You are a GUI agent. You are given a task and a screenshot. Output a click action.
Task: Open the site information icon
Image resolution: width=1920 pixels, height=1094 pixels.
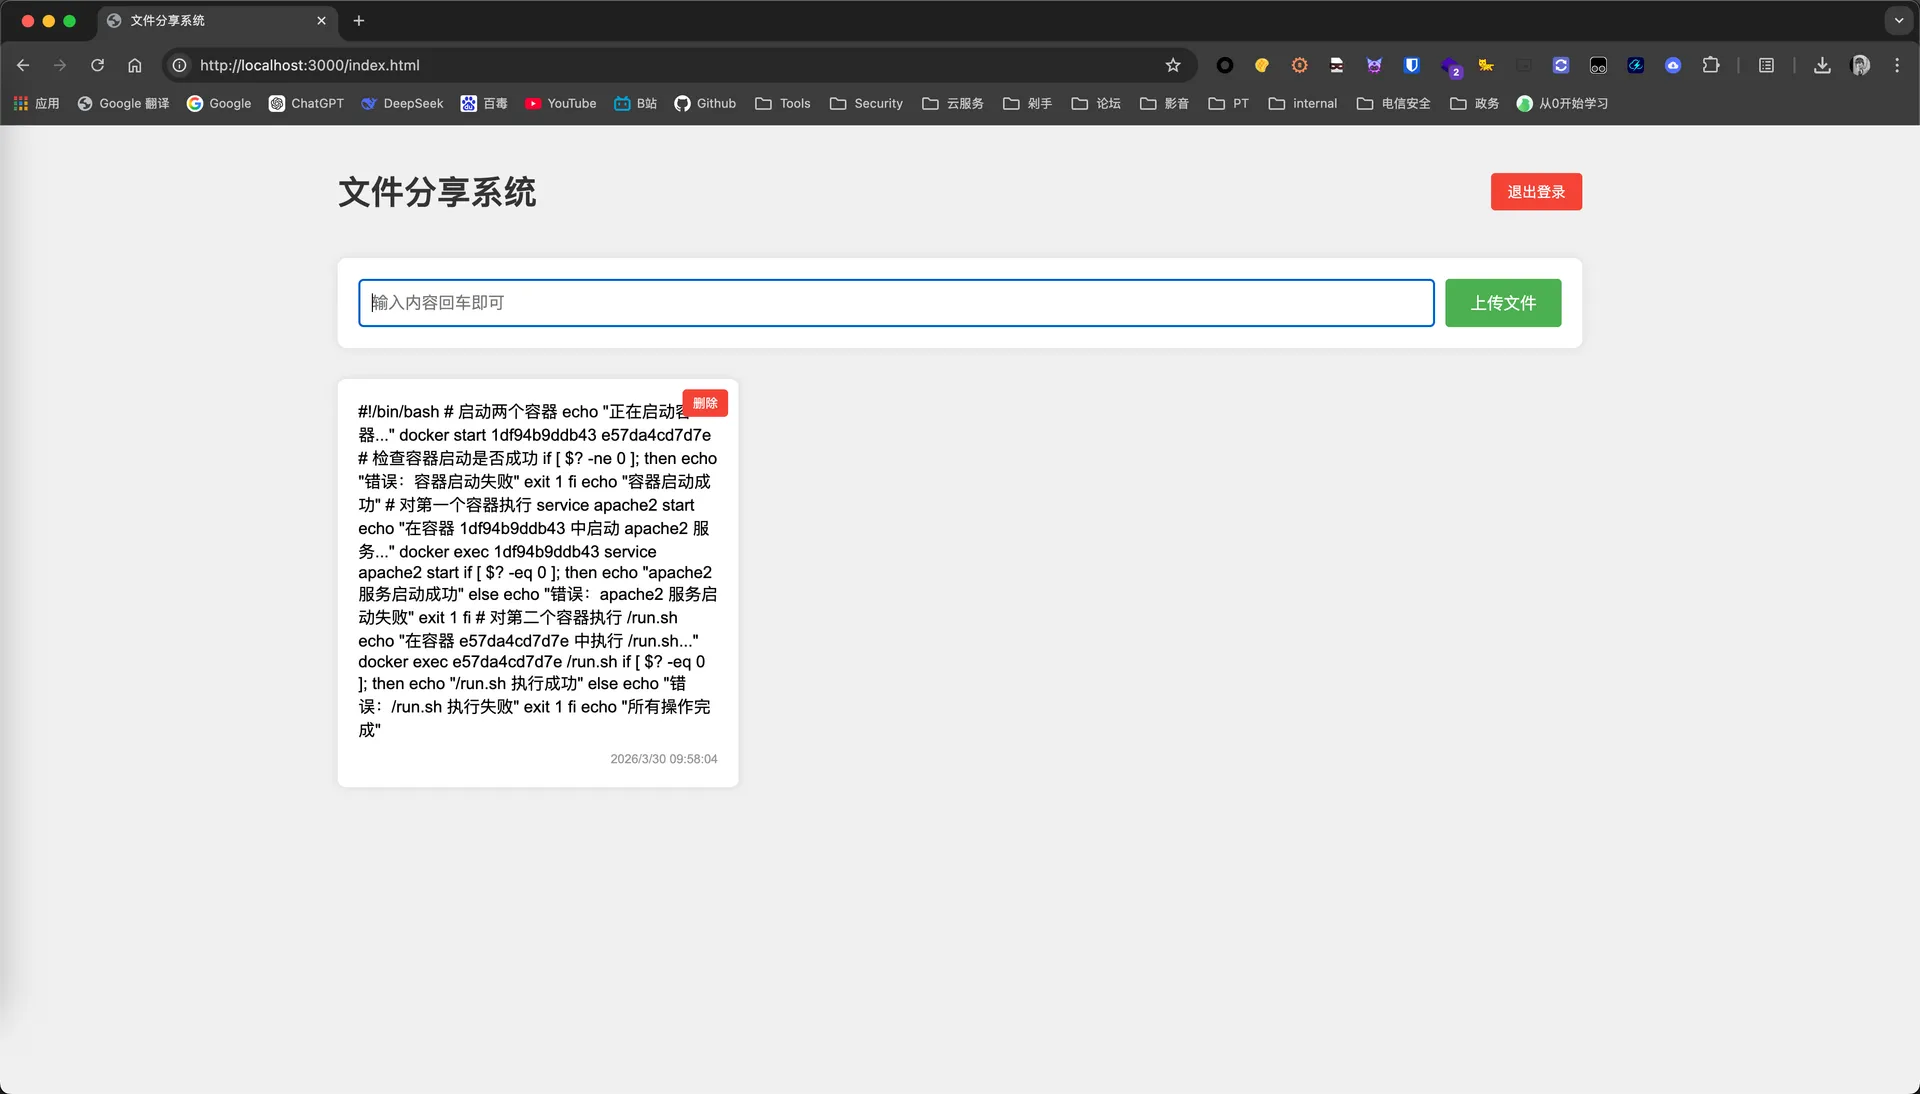tap(179, 65)
